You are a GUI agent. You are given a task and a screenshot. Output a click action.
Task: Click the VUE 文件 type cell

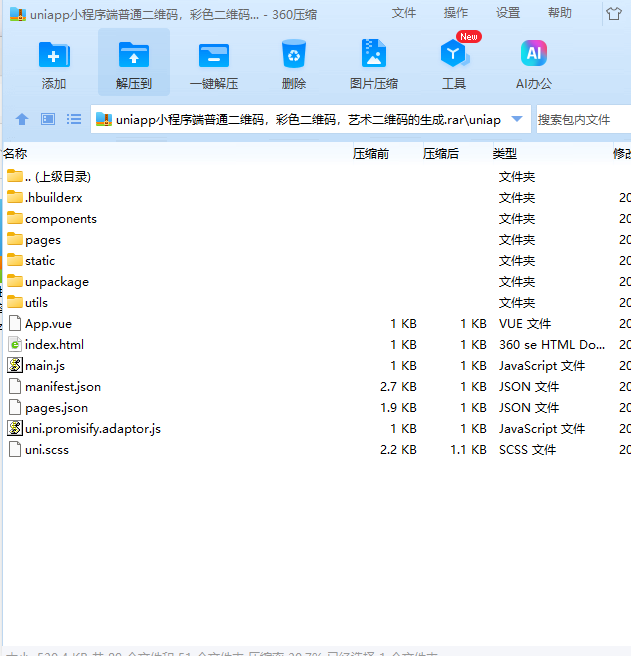(x=525, y=323)
